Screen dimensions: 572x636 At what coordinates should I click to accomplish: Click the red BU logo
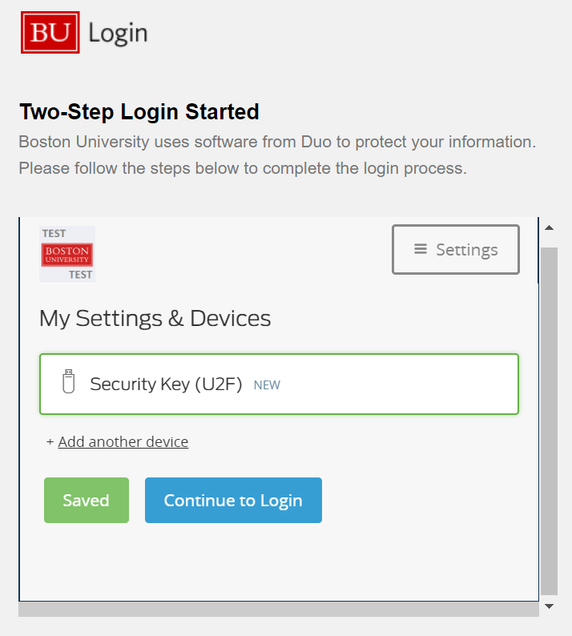50,32
